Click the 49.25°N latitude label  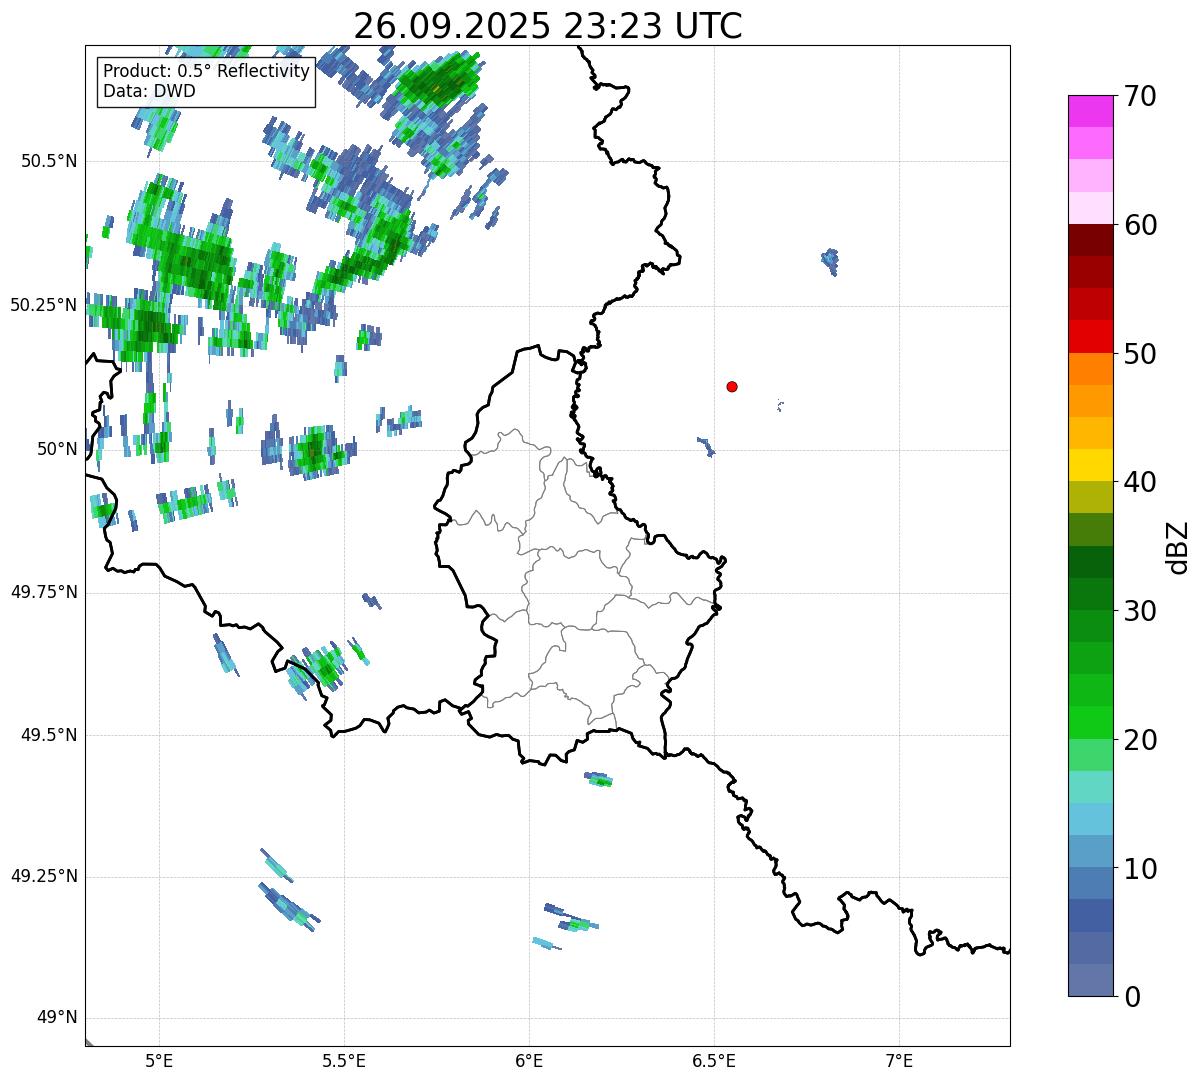44,876
